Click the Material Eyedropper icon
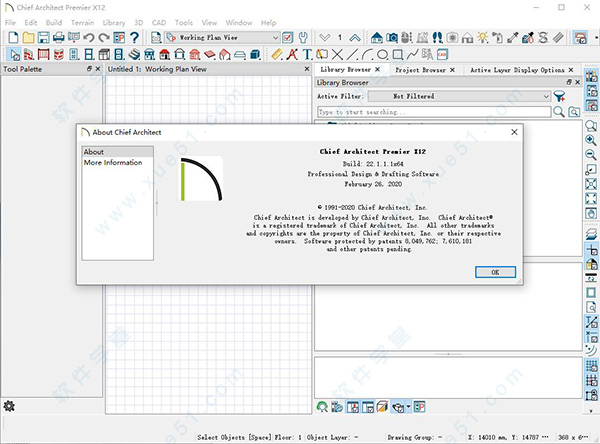This screenshot has height=444, width=600. point(512,38)
